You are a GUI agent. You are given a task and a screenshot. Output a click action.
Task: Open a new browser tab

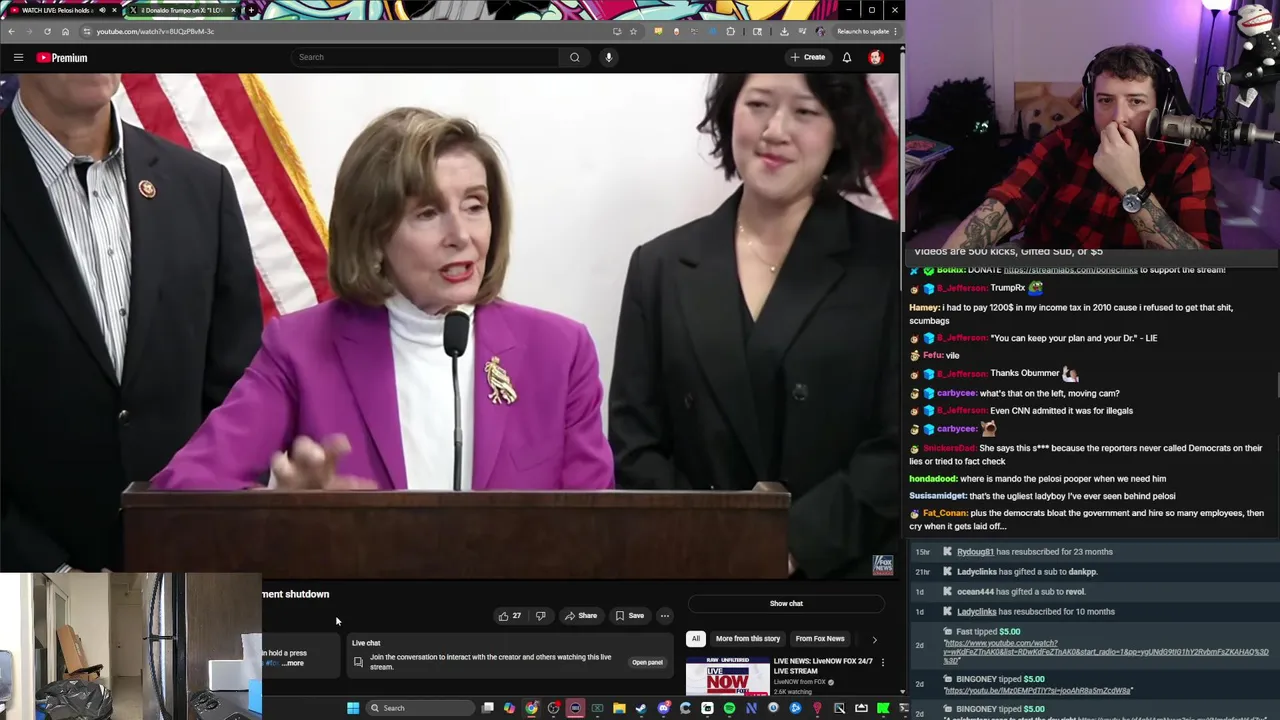pos(250,10)
